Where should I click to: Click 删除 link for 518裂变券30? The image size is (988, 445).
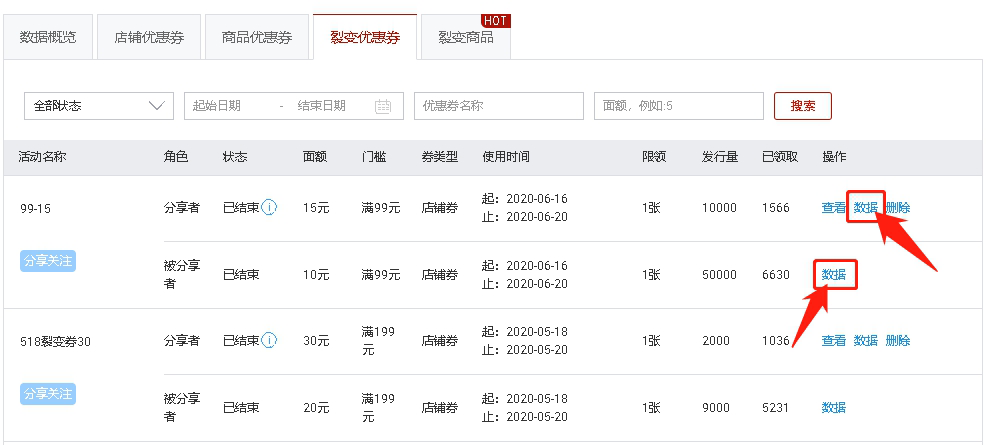[897, 341]
